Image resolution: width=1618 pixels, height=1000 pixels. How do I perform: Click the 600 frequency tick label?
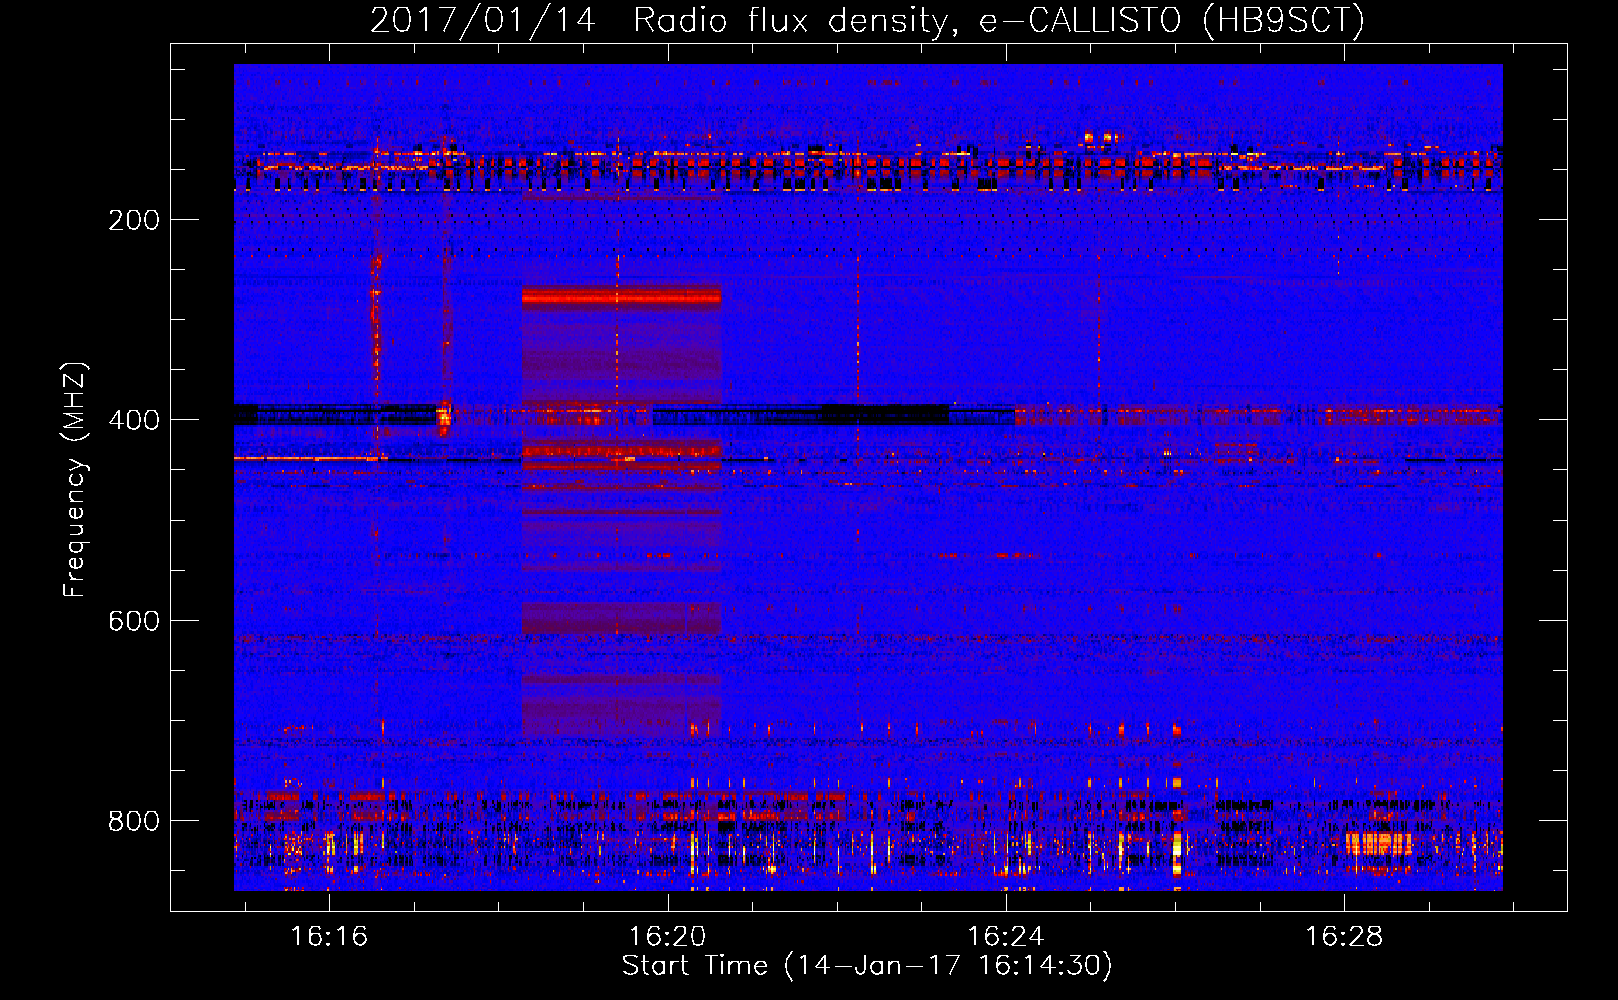(x=134, y=621)
